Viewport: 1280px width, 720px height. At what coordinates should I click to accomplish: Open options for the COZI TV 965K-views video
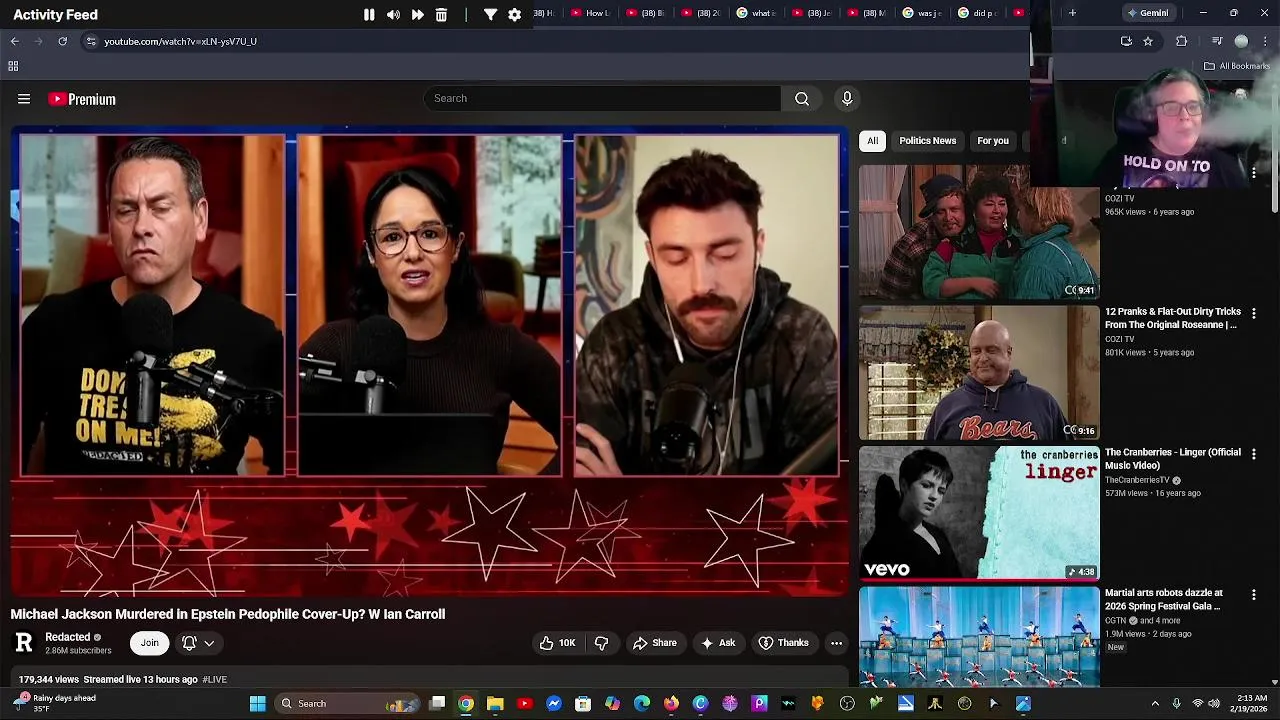(x=1254, y=173)
